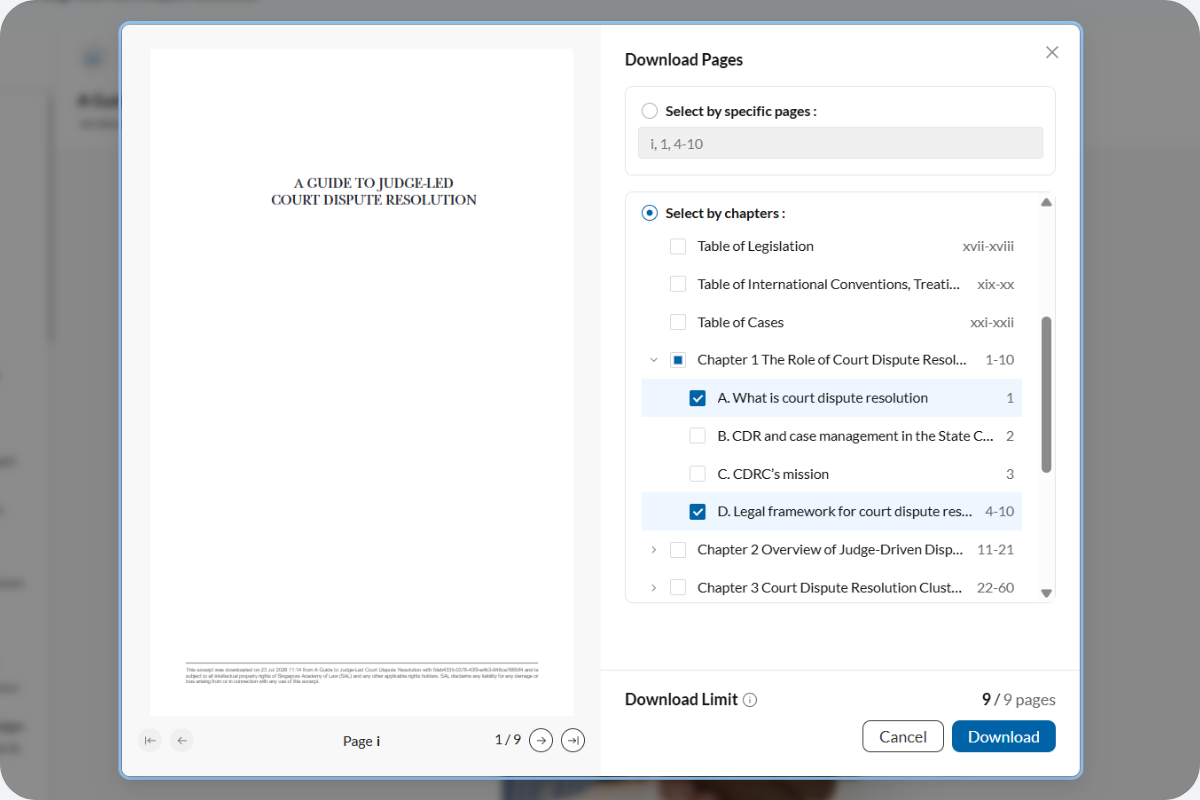Screen dimensions: 1200x800
Task: Uncheck 'A. What is court dispute resolution'
Action: 698,398
